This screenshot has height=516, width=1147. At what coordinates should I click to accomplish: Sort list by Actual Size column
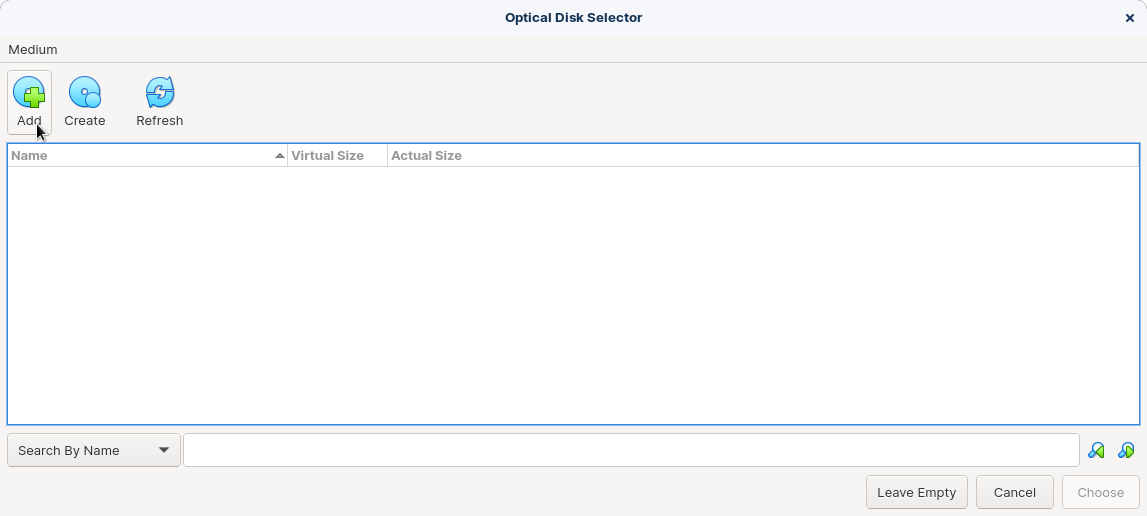coord(763,155)
